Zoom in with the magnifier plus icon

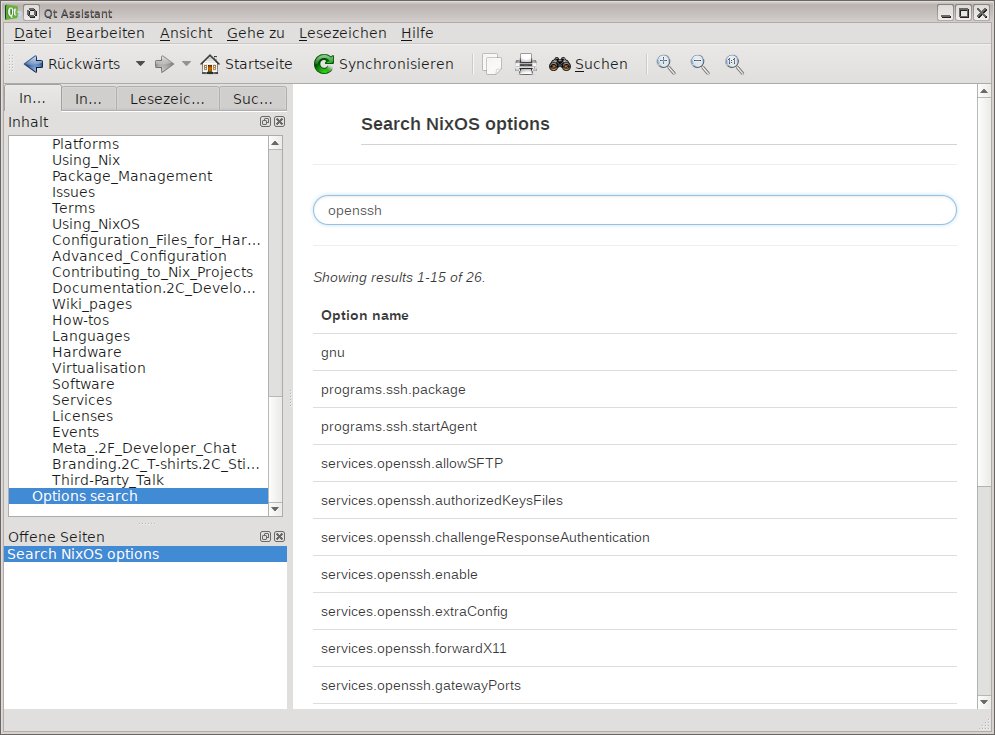pyautogui.click(x=666, y=64)
